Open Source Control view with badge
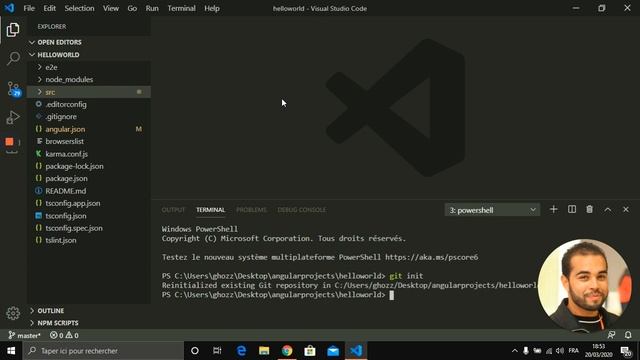Image resolution: width=640 pixels, height=360 pixels. 13,89
